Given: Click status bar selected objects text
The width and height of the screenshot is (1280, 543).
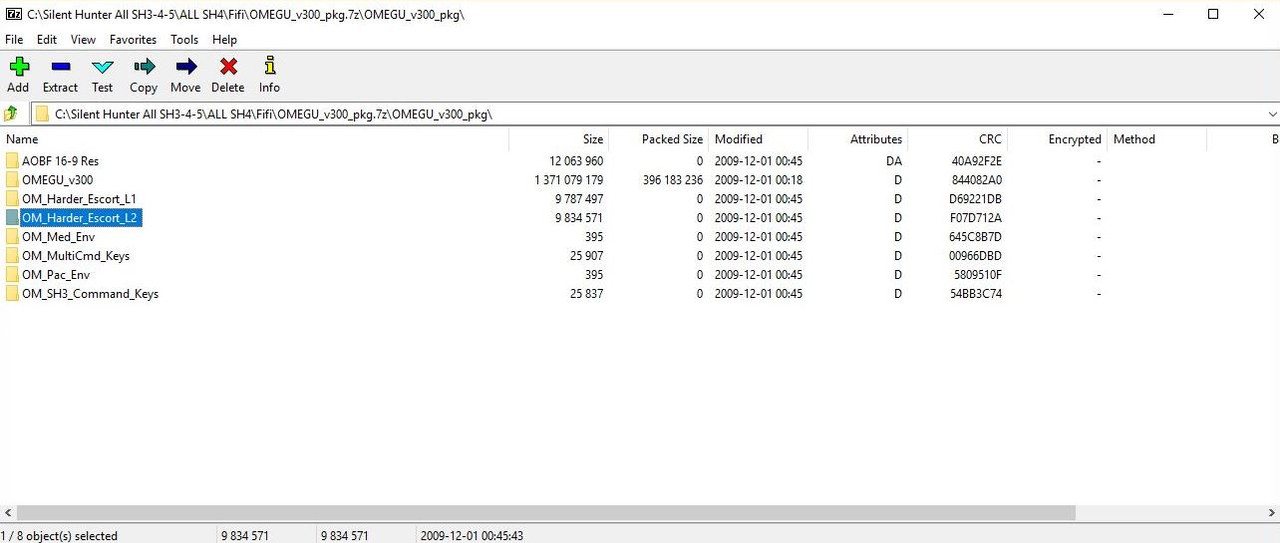Looking at the screenshot, I should coord(59,536).
